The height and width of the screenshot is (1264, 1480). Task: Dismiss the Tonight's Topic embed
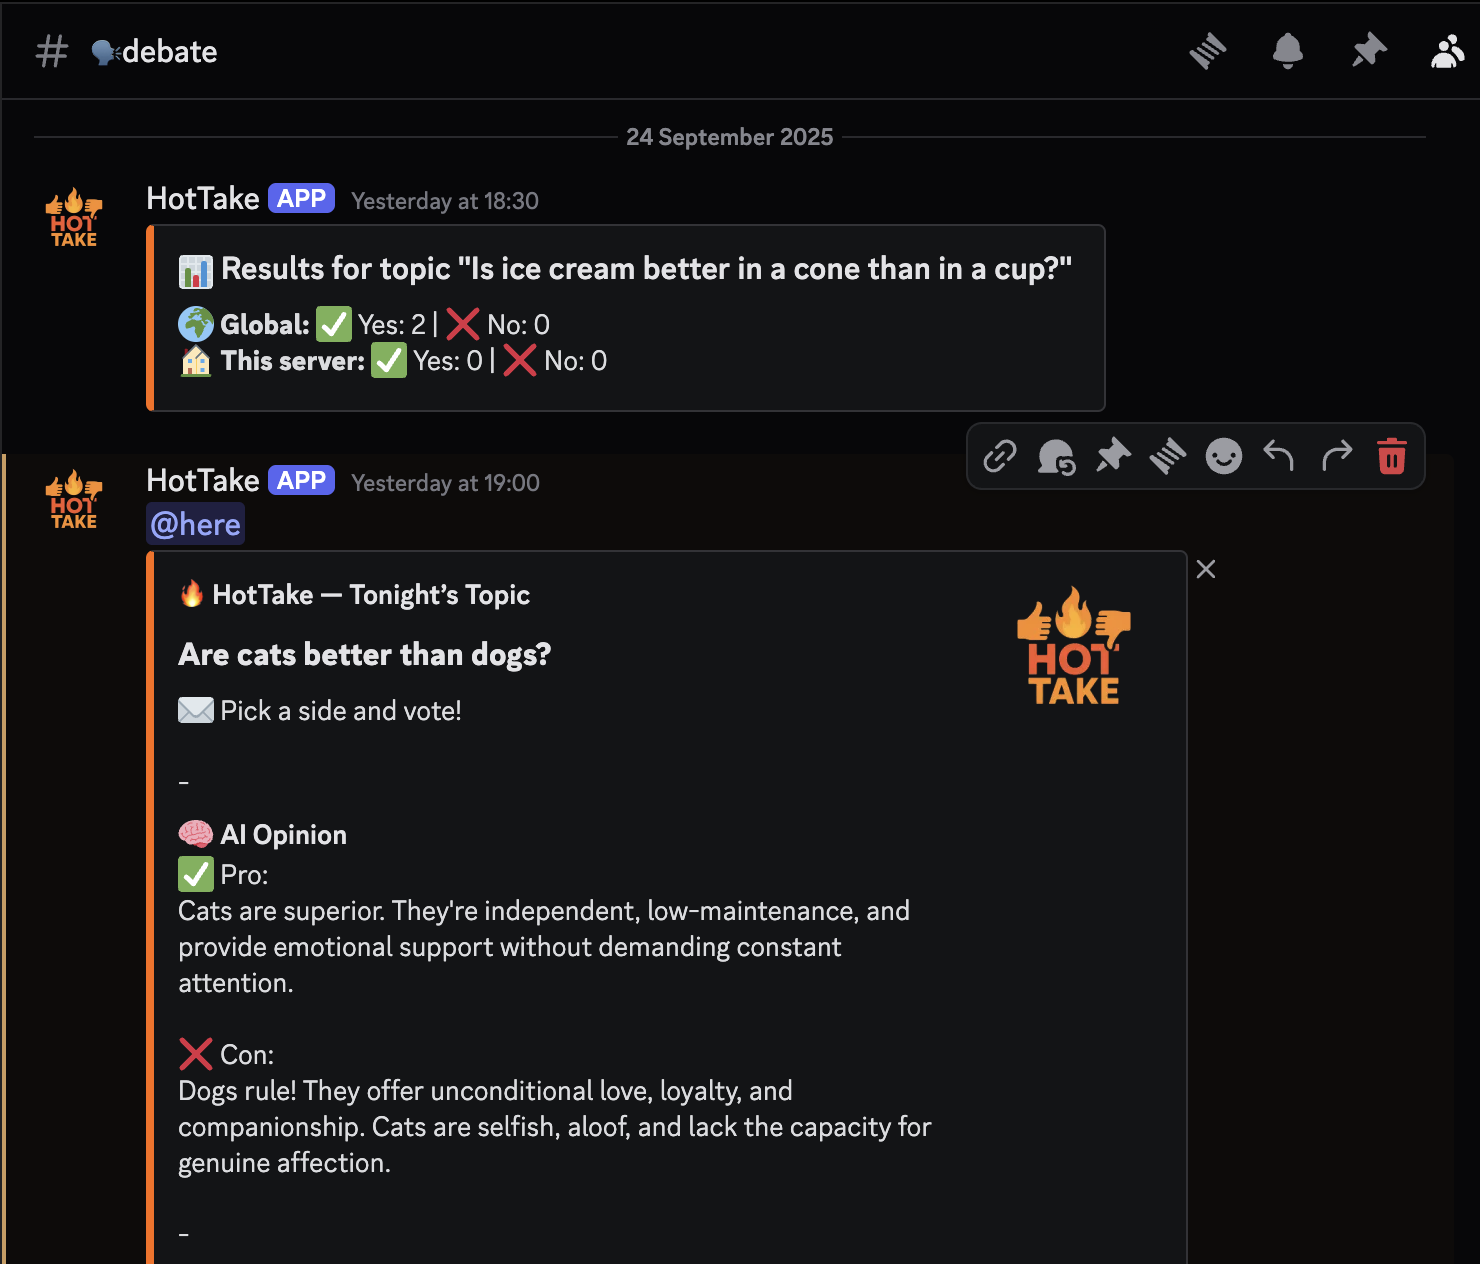tap(1206, 569)
